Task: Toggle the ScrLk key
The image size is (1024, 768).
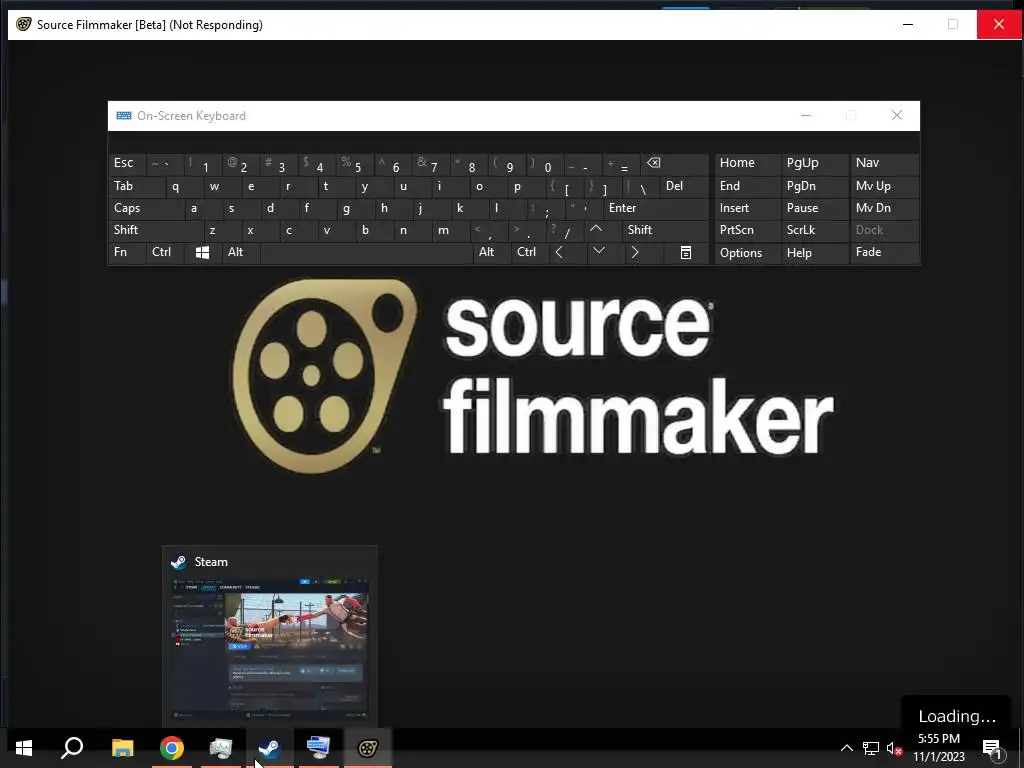Action: (x=814, y=230)
